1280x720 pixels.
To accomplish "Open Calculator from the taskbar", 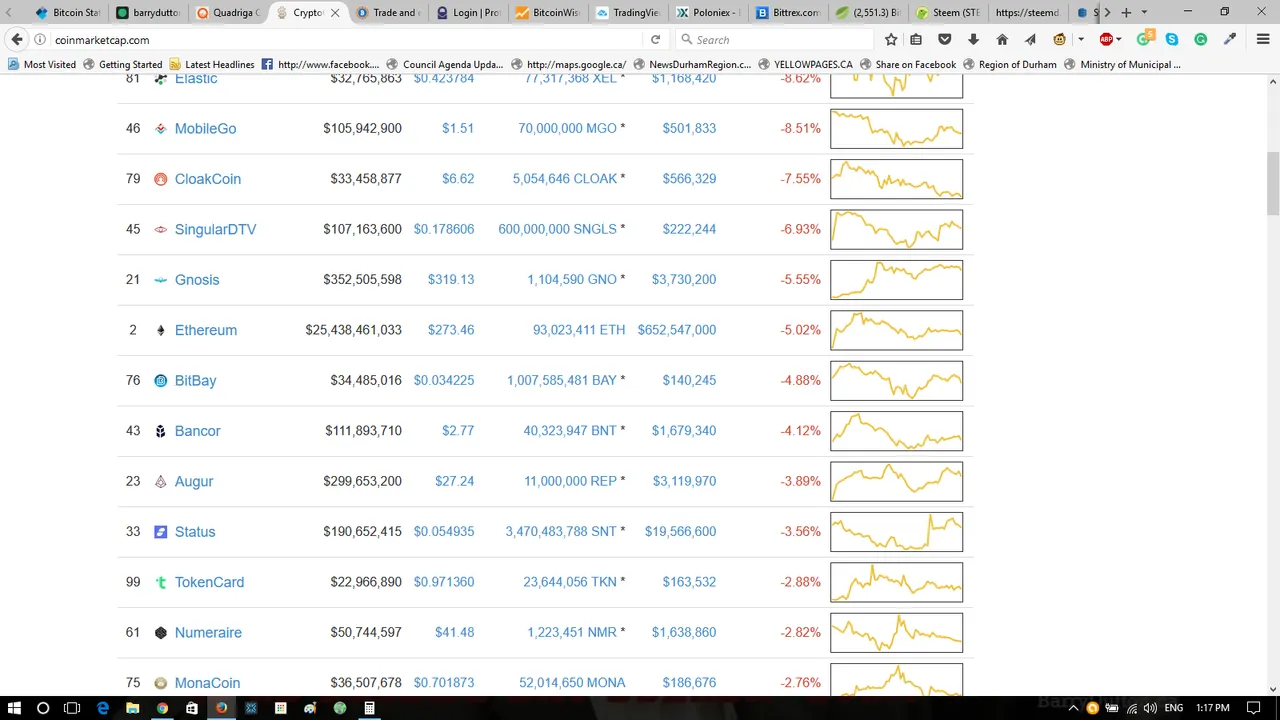I will click(x=369, y=708).
